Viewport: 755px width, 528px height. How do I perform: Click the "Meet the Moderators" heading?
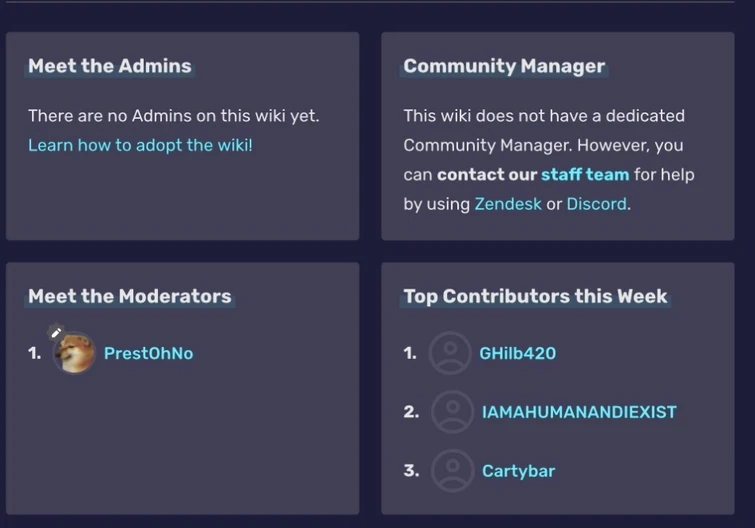click(x=130, y=296)
